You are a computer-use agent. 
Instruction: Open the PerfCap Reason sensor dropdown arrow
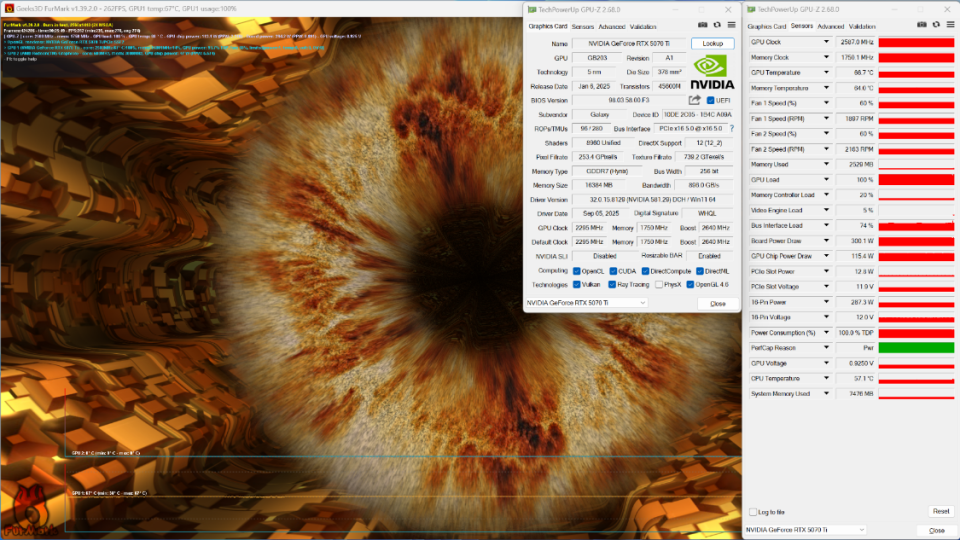click(x=826, y=348)
